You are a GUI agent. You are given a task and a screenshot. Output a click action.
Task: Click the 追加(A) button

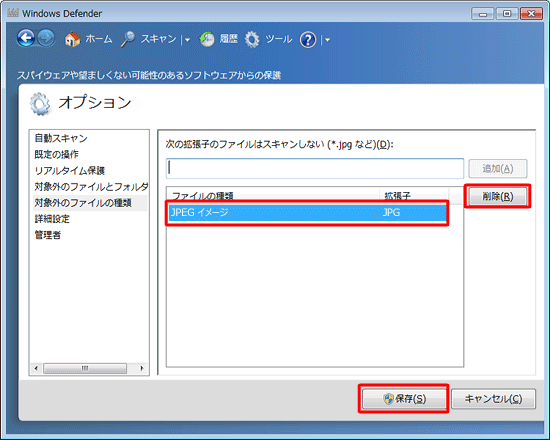click(x=497, y=168)
